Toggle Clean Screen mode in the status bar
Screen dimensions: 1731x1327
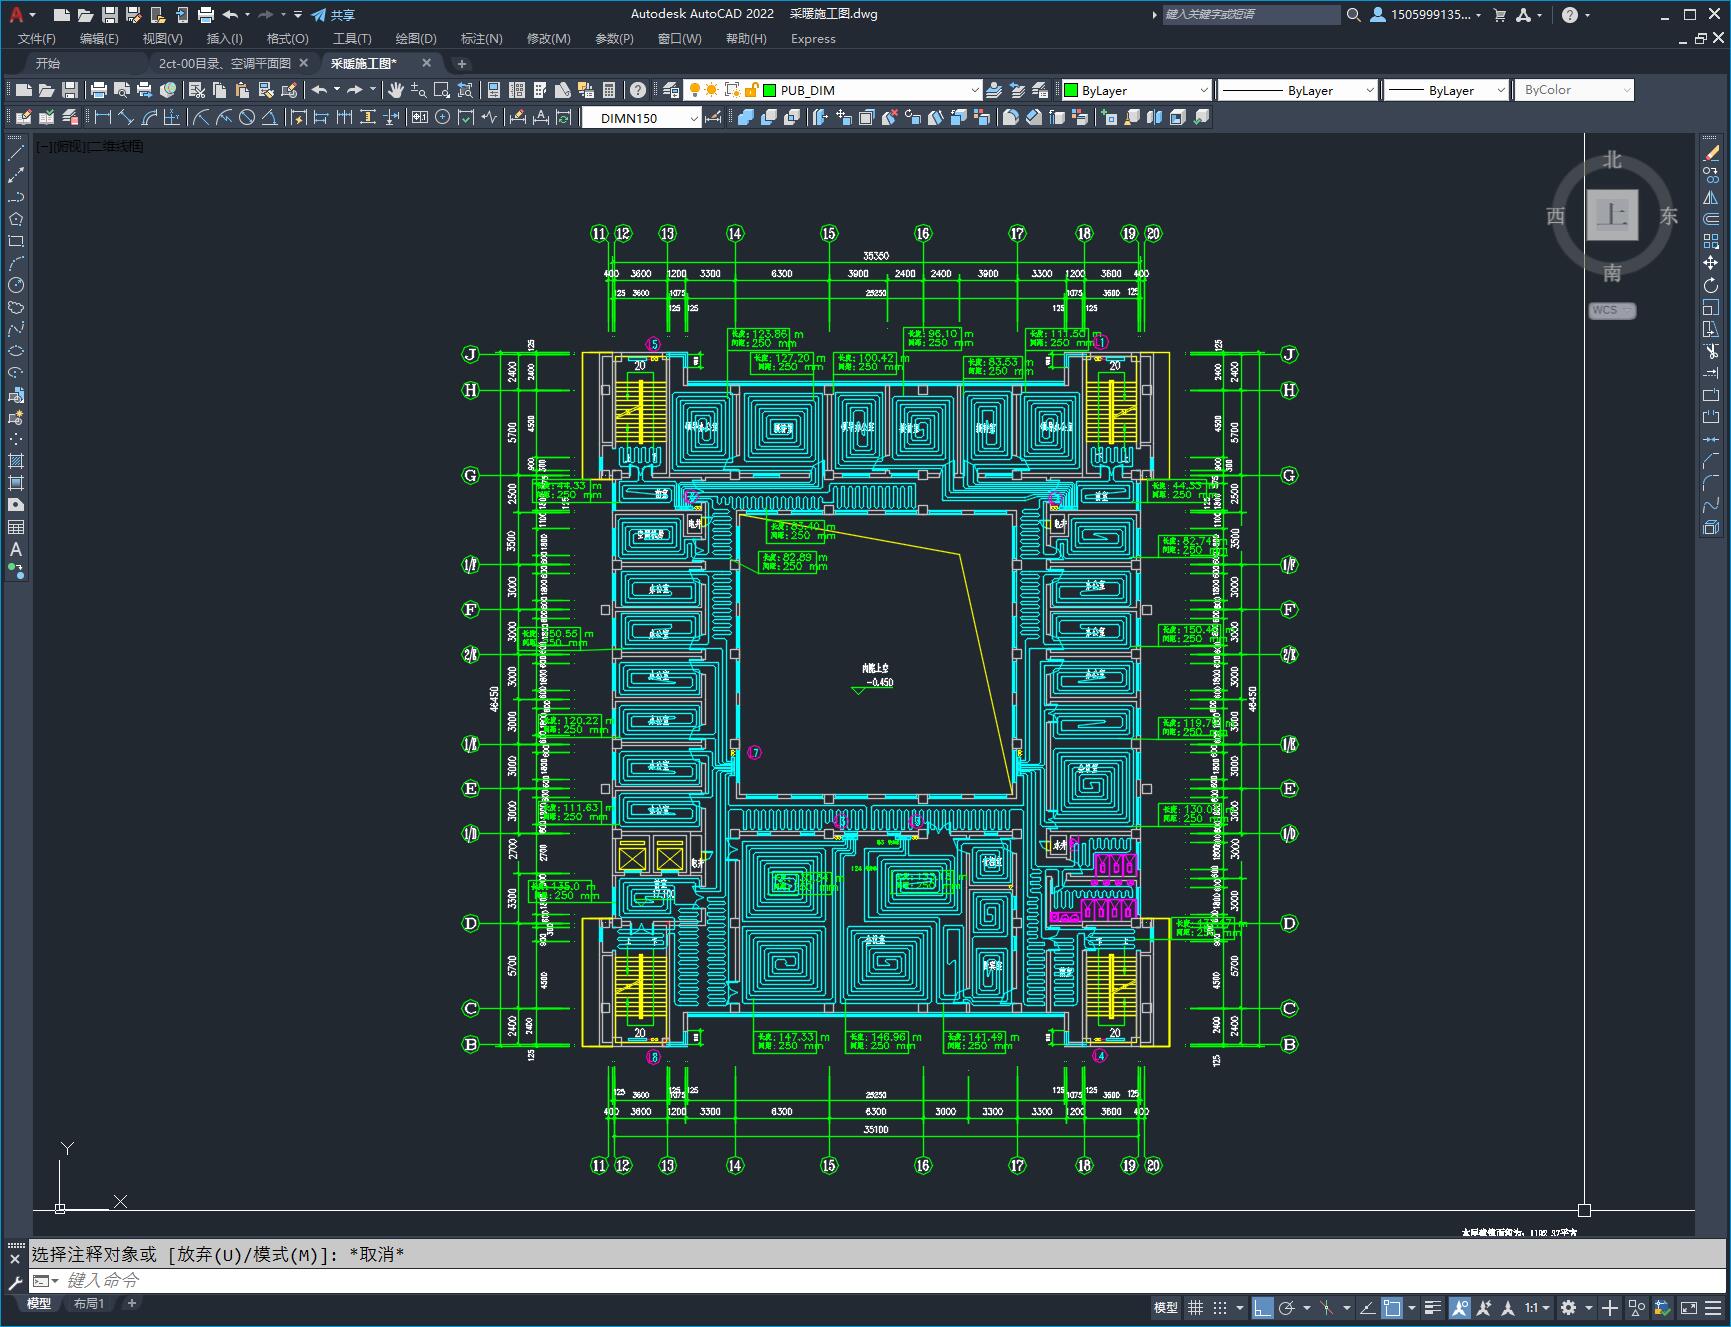pyautogui.click(x=1689, y=1307)
